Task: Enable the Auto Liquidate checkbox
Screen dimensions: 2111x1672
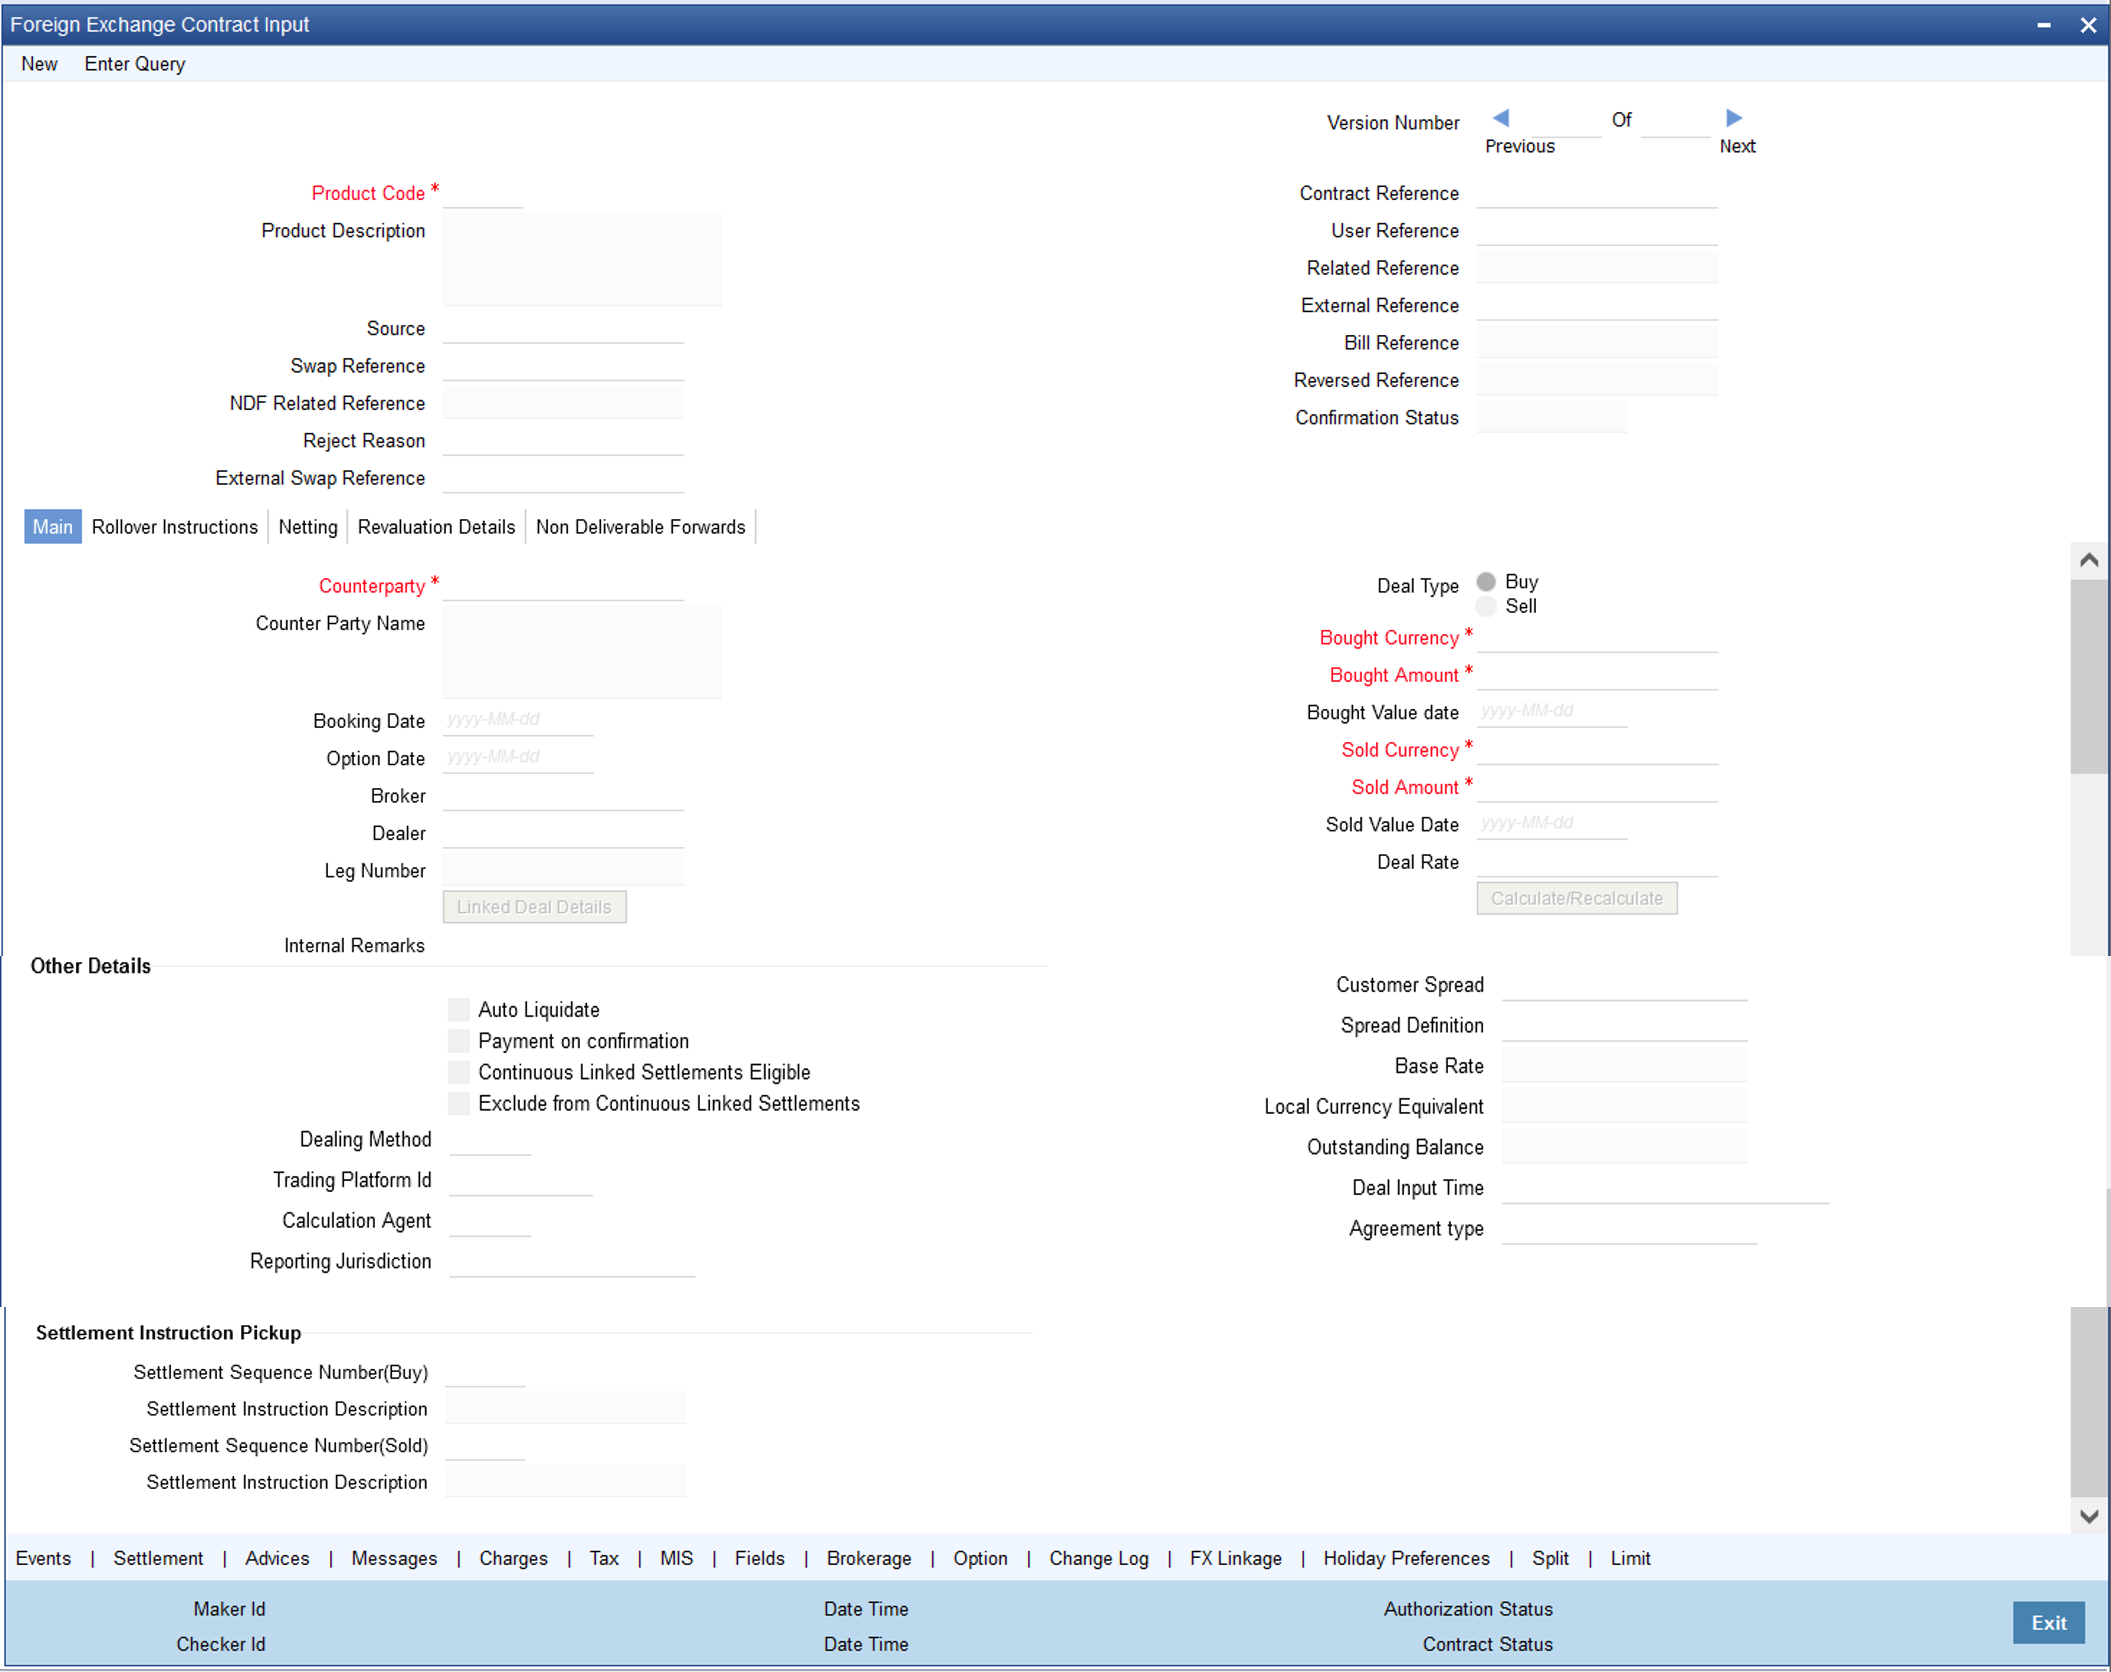Action: click(459, 1010)
